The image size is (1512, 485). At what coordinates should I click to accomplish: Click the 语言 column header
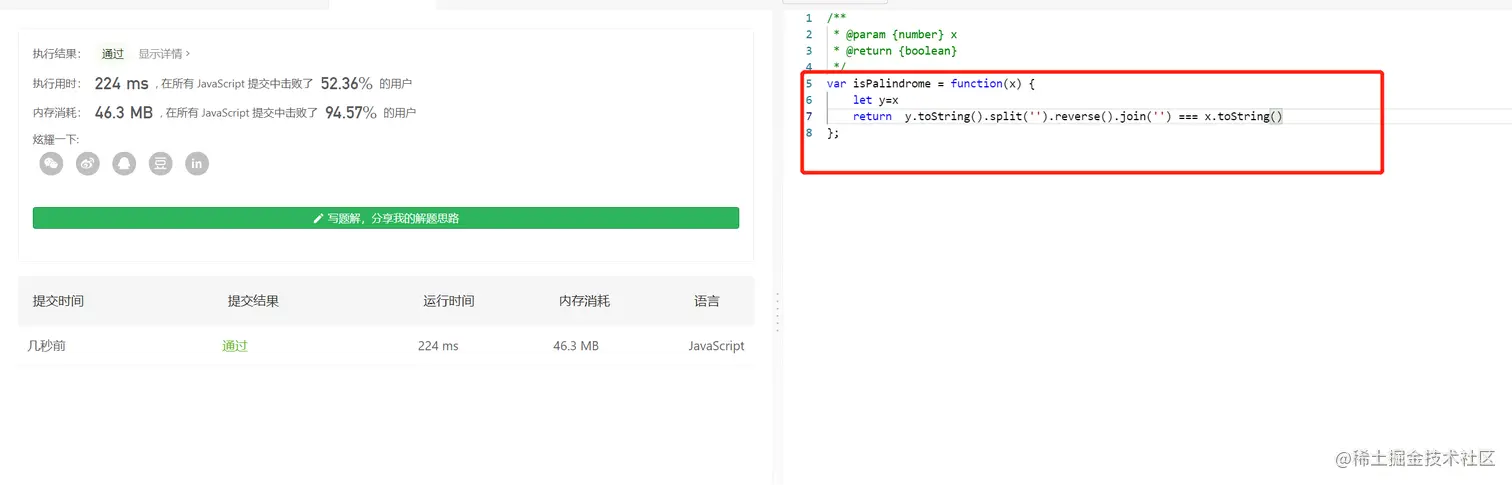coord(707,301)
